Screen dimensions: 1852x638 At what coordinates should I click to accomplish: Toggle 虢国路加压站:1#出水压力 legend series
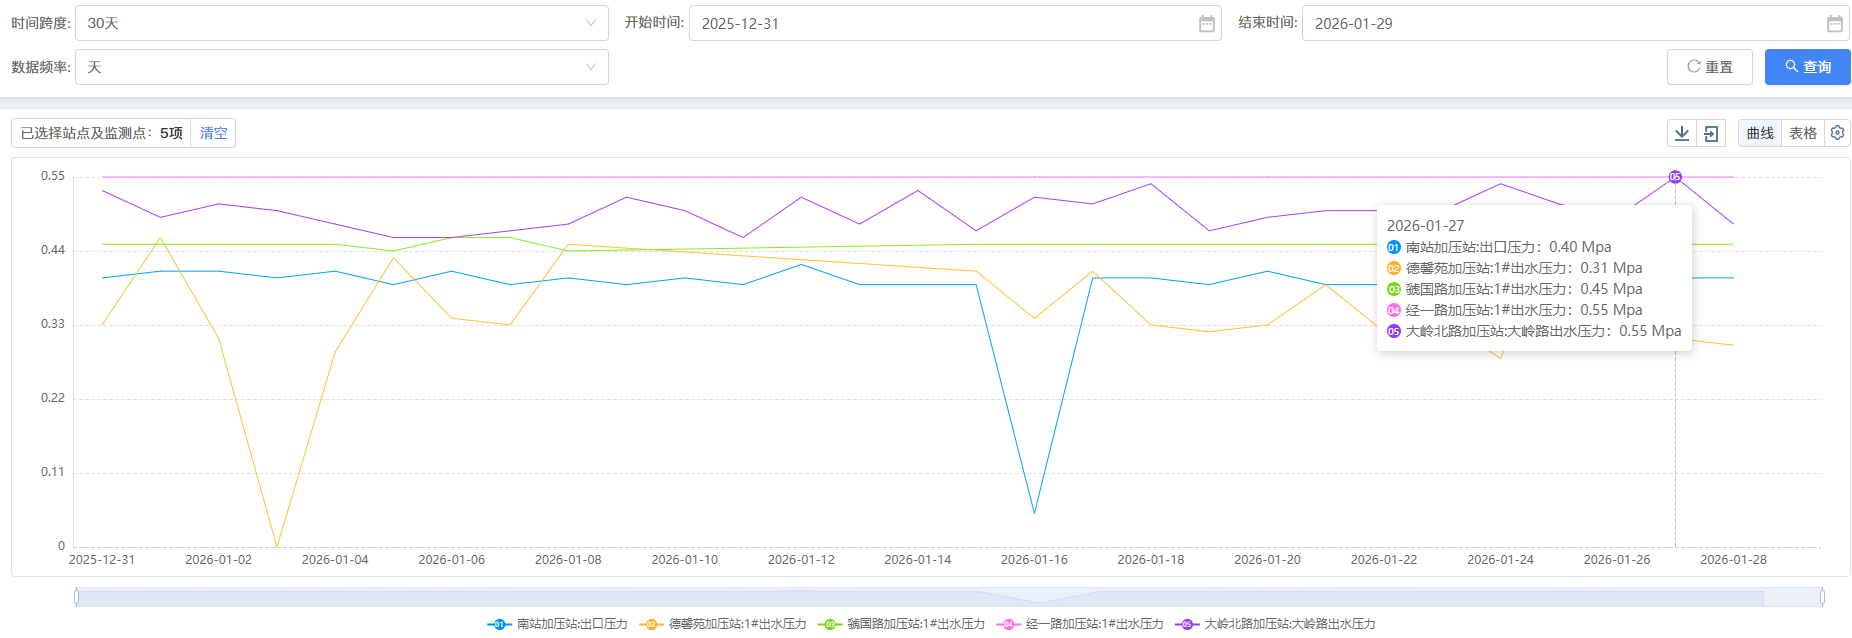tap(901, 624)
